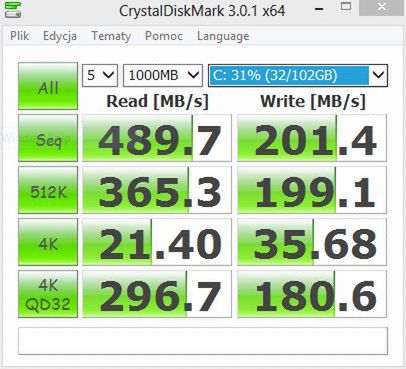Click the Seq write result 201.4
406x369 pixels.
[312, 138]
